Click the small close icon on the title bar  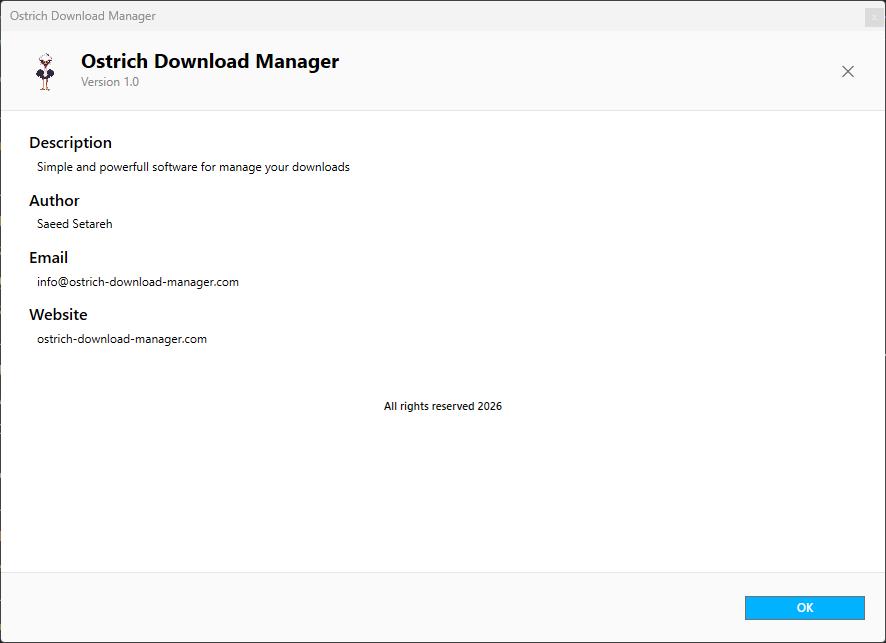pyautogui.click(x=872, y=17)
